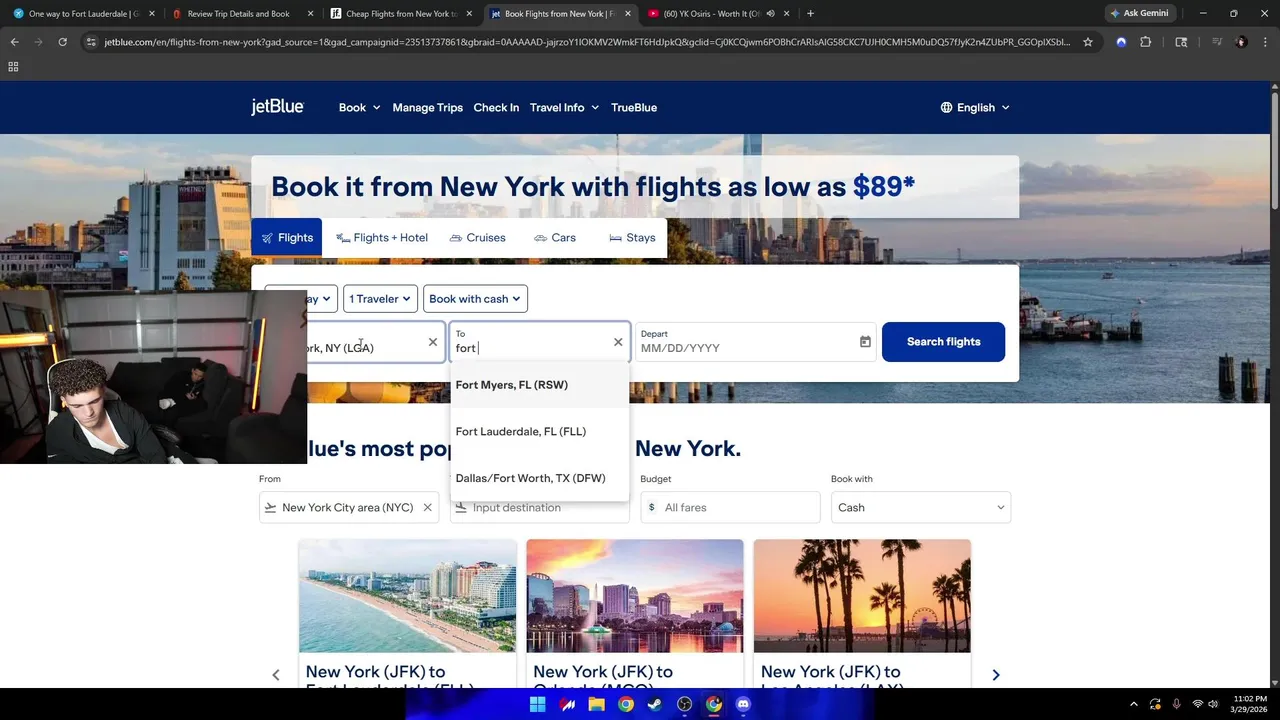Clear New York City area (NYC) field

[x=427, y=508]
